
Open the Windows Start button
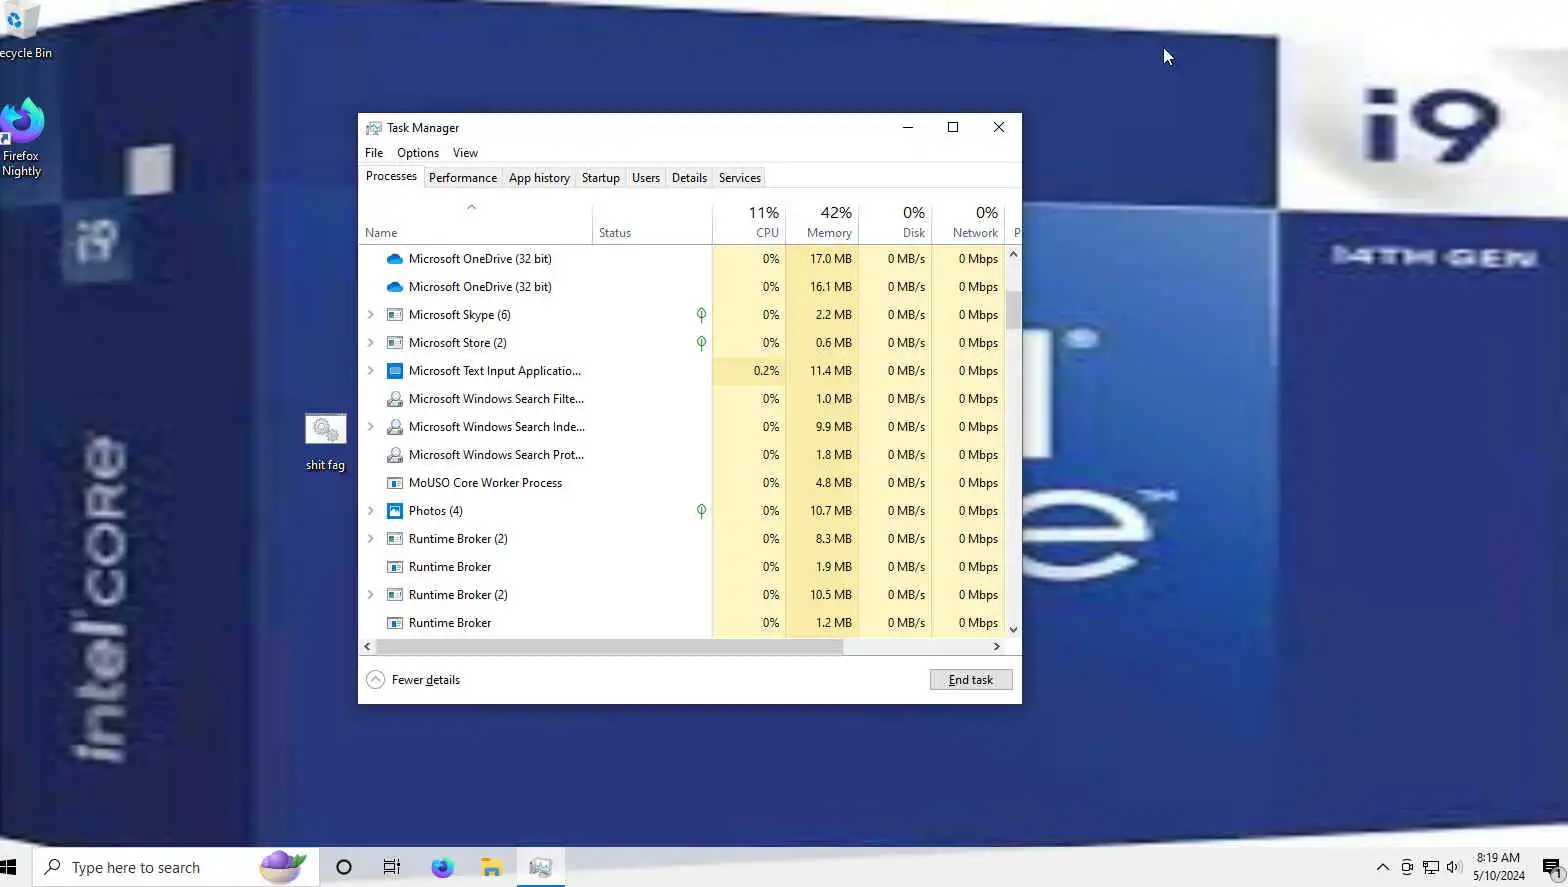pos(10,867)
